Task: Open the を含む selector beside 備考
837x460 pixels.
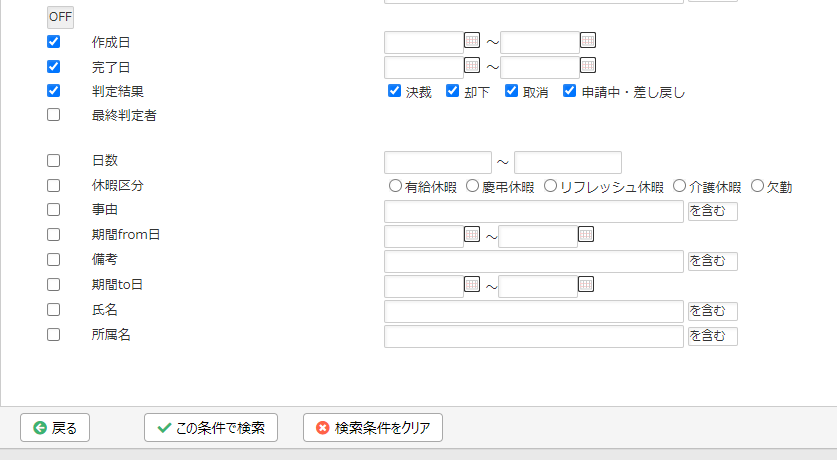Action: pos(713,261)
